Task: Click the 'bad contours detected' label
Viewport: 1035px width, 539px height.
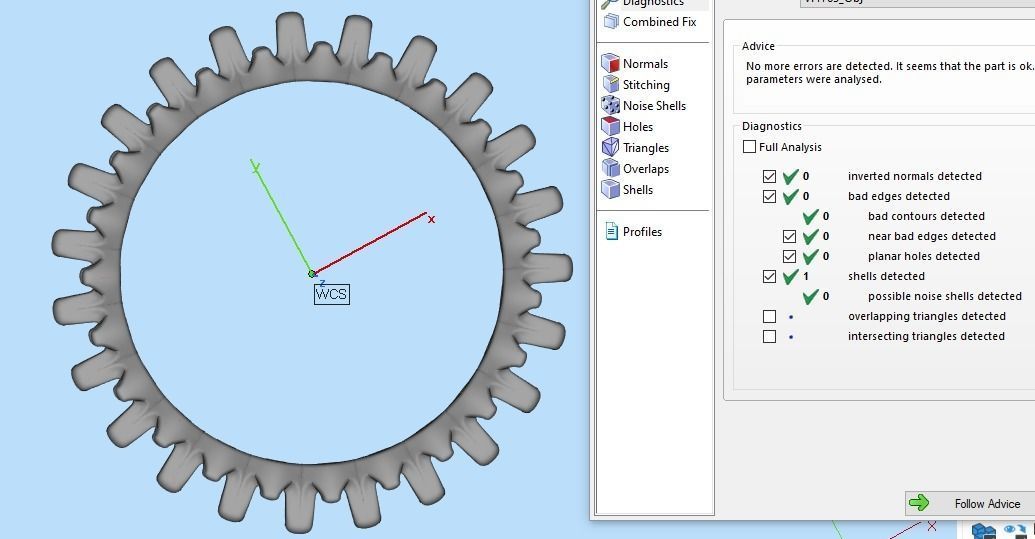Action: point(926,216)
